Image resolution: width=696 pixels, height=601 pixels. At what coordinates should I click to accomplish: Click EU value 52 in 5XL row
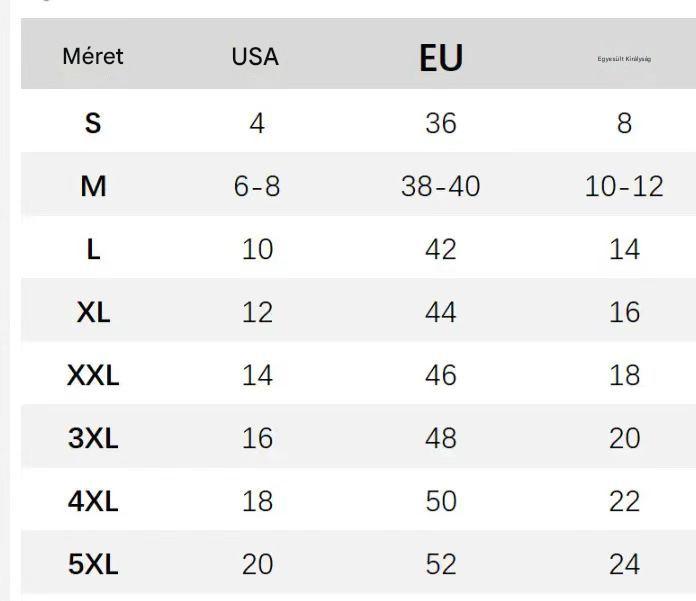(440, 564)
